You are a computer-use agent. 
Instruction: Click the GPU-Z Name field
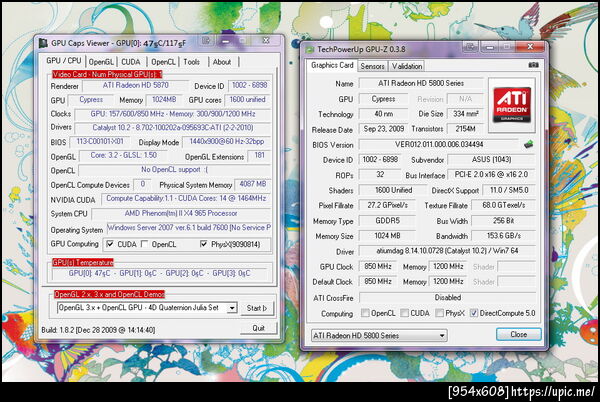click(421, 83)
